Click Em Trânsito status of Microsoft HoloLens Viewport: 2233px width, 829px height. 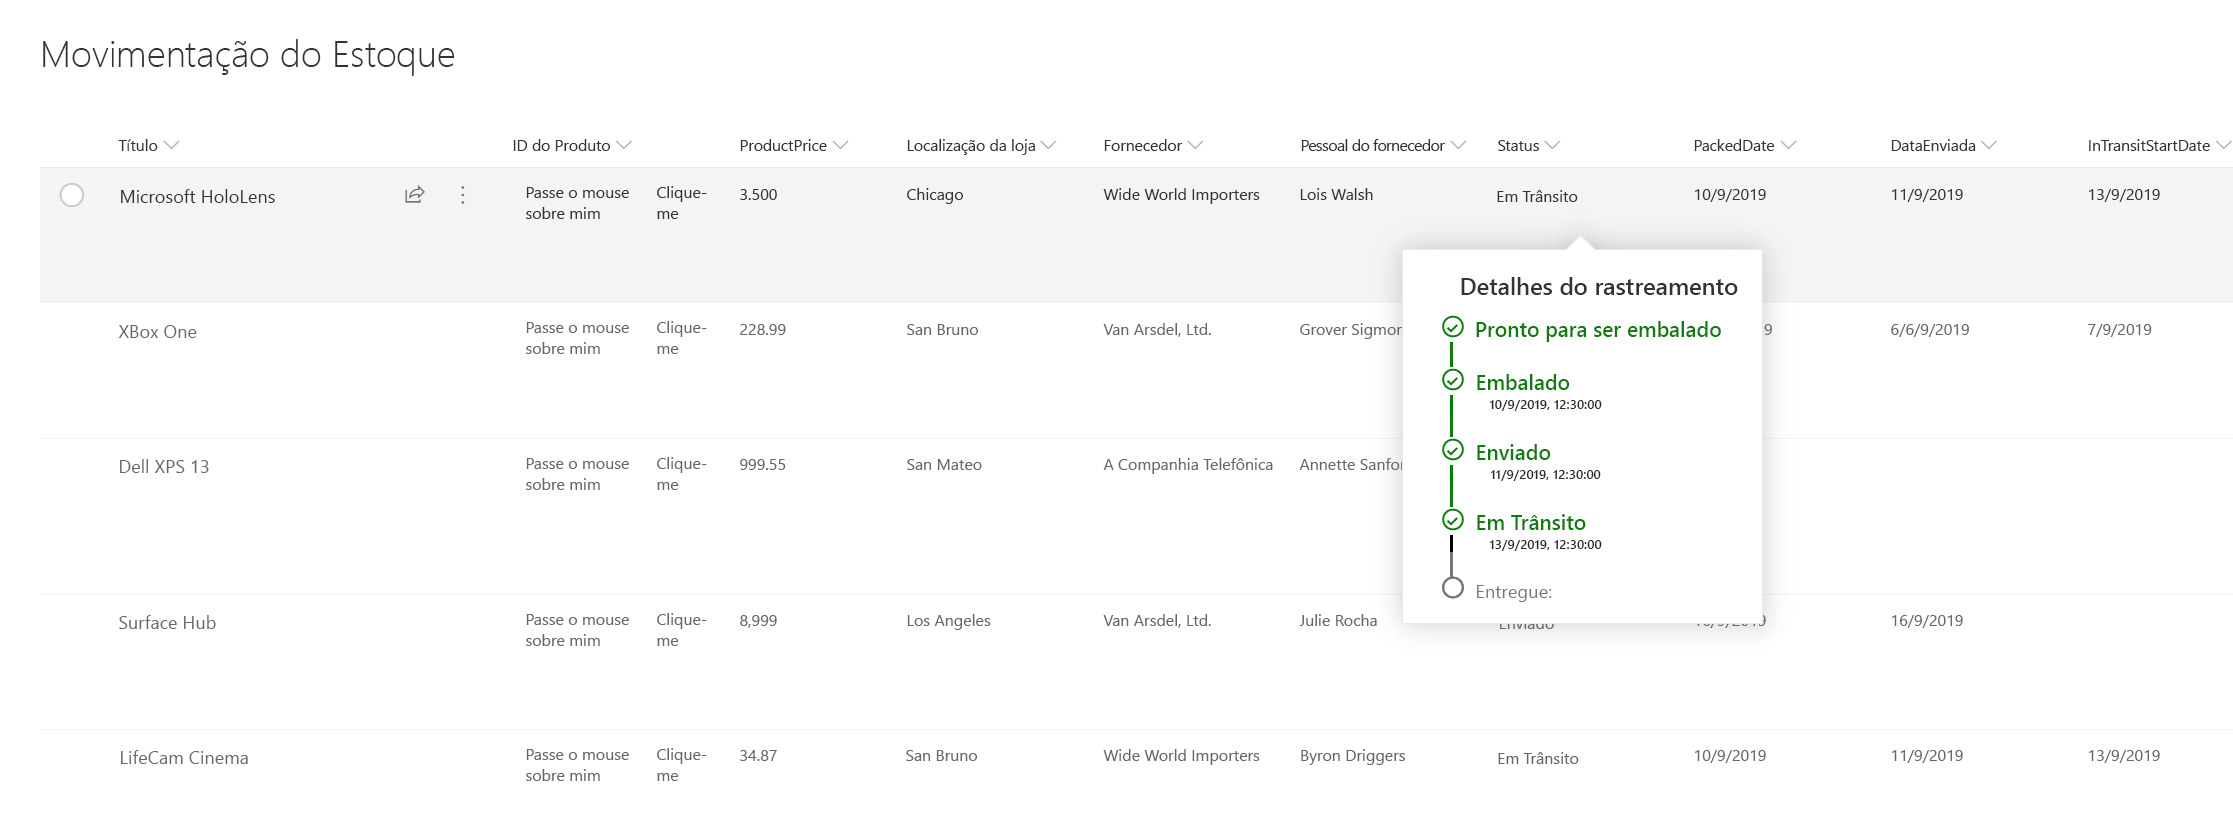click(x=1536, y=197)
